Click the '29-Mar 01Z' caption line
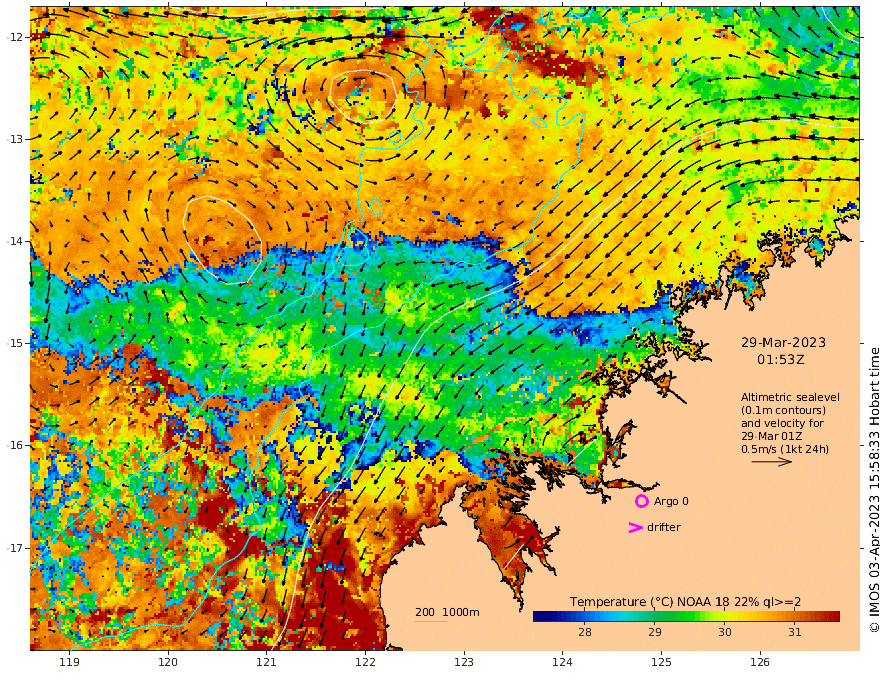880x680 pixels. (x=771, y=436)
